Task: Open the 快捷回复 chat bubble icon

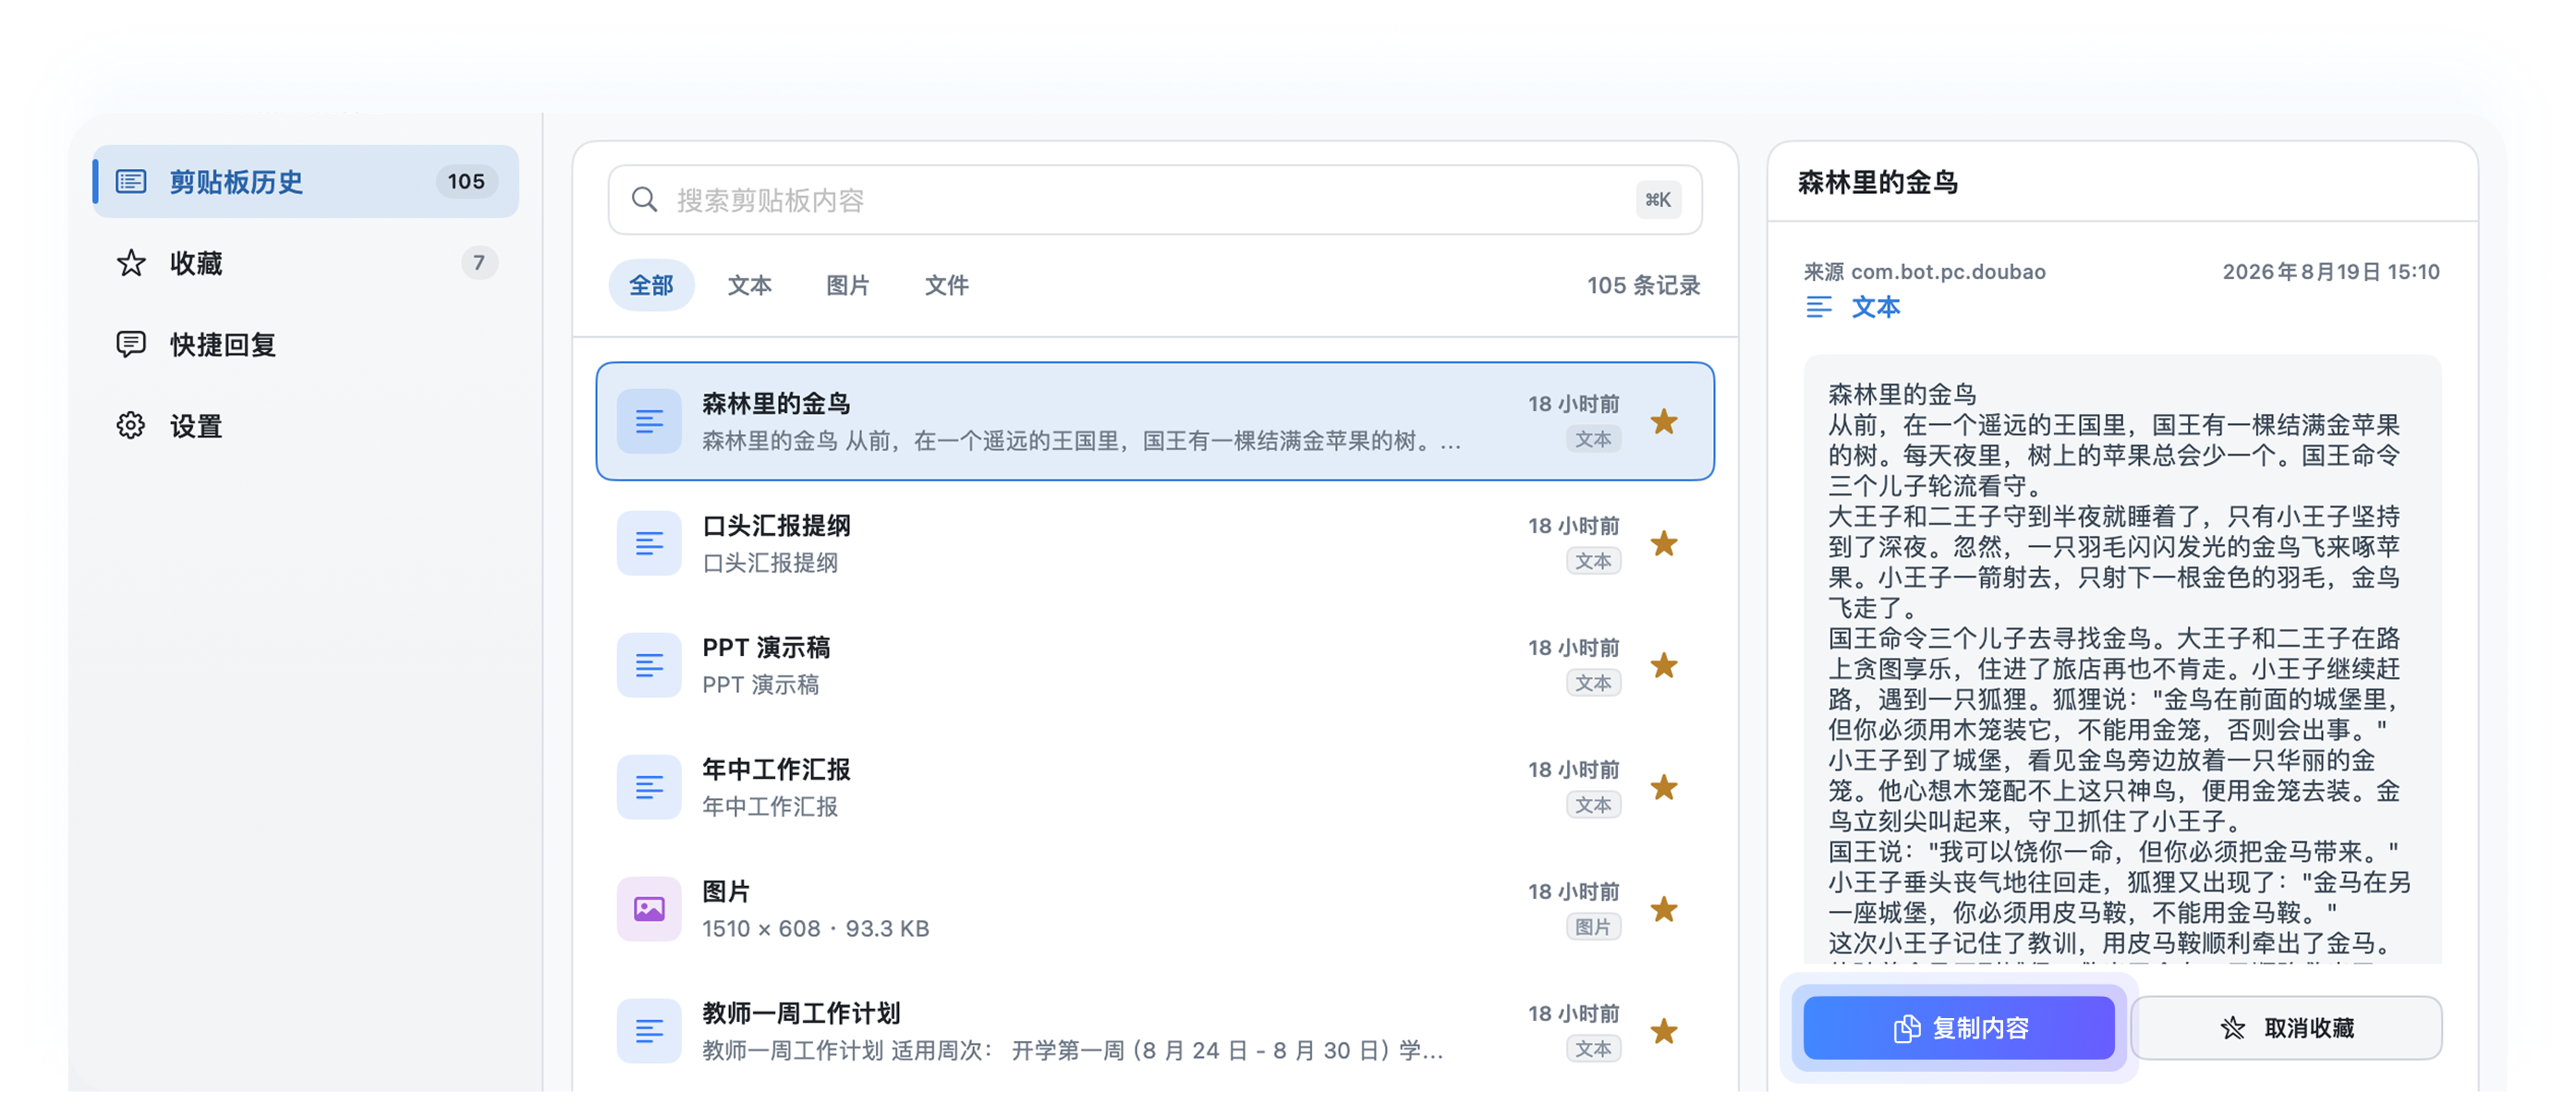Action: 131,344
